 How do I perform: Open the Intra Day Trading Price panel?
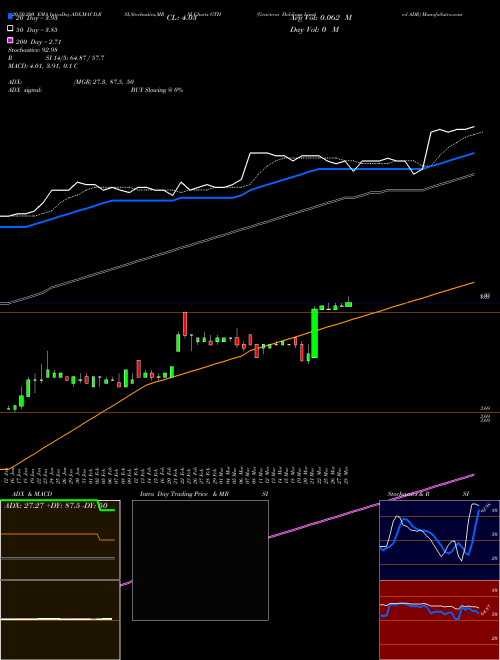coord(200,560)
